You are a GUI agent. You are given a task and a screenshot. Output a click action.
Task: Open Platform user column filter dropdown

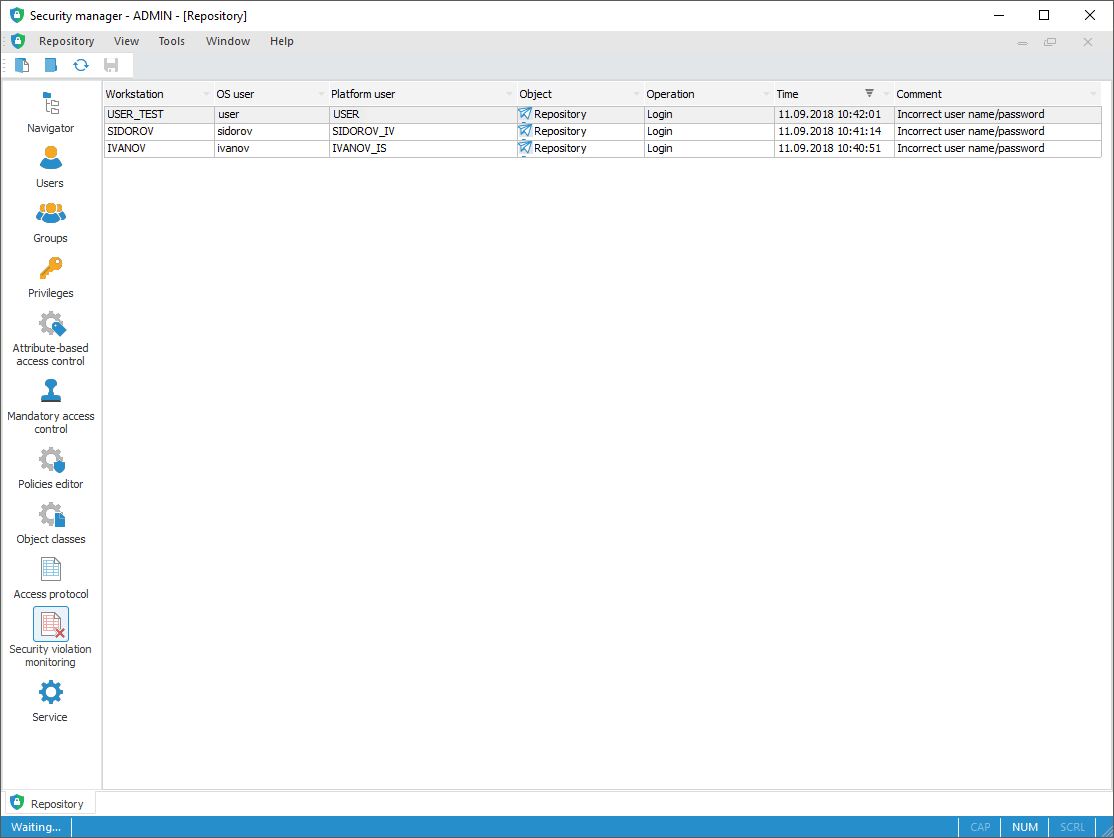tap(509, 94)
